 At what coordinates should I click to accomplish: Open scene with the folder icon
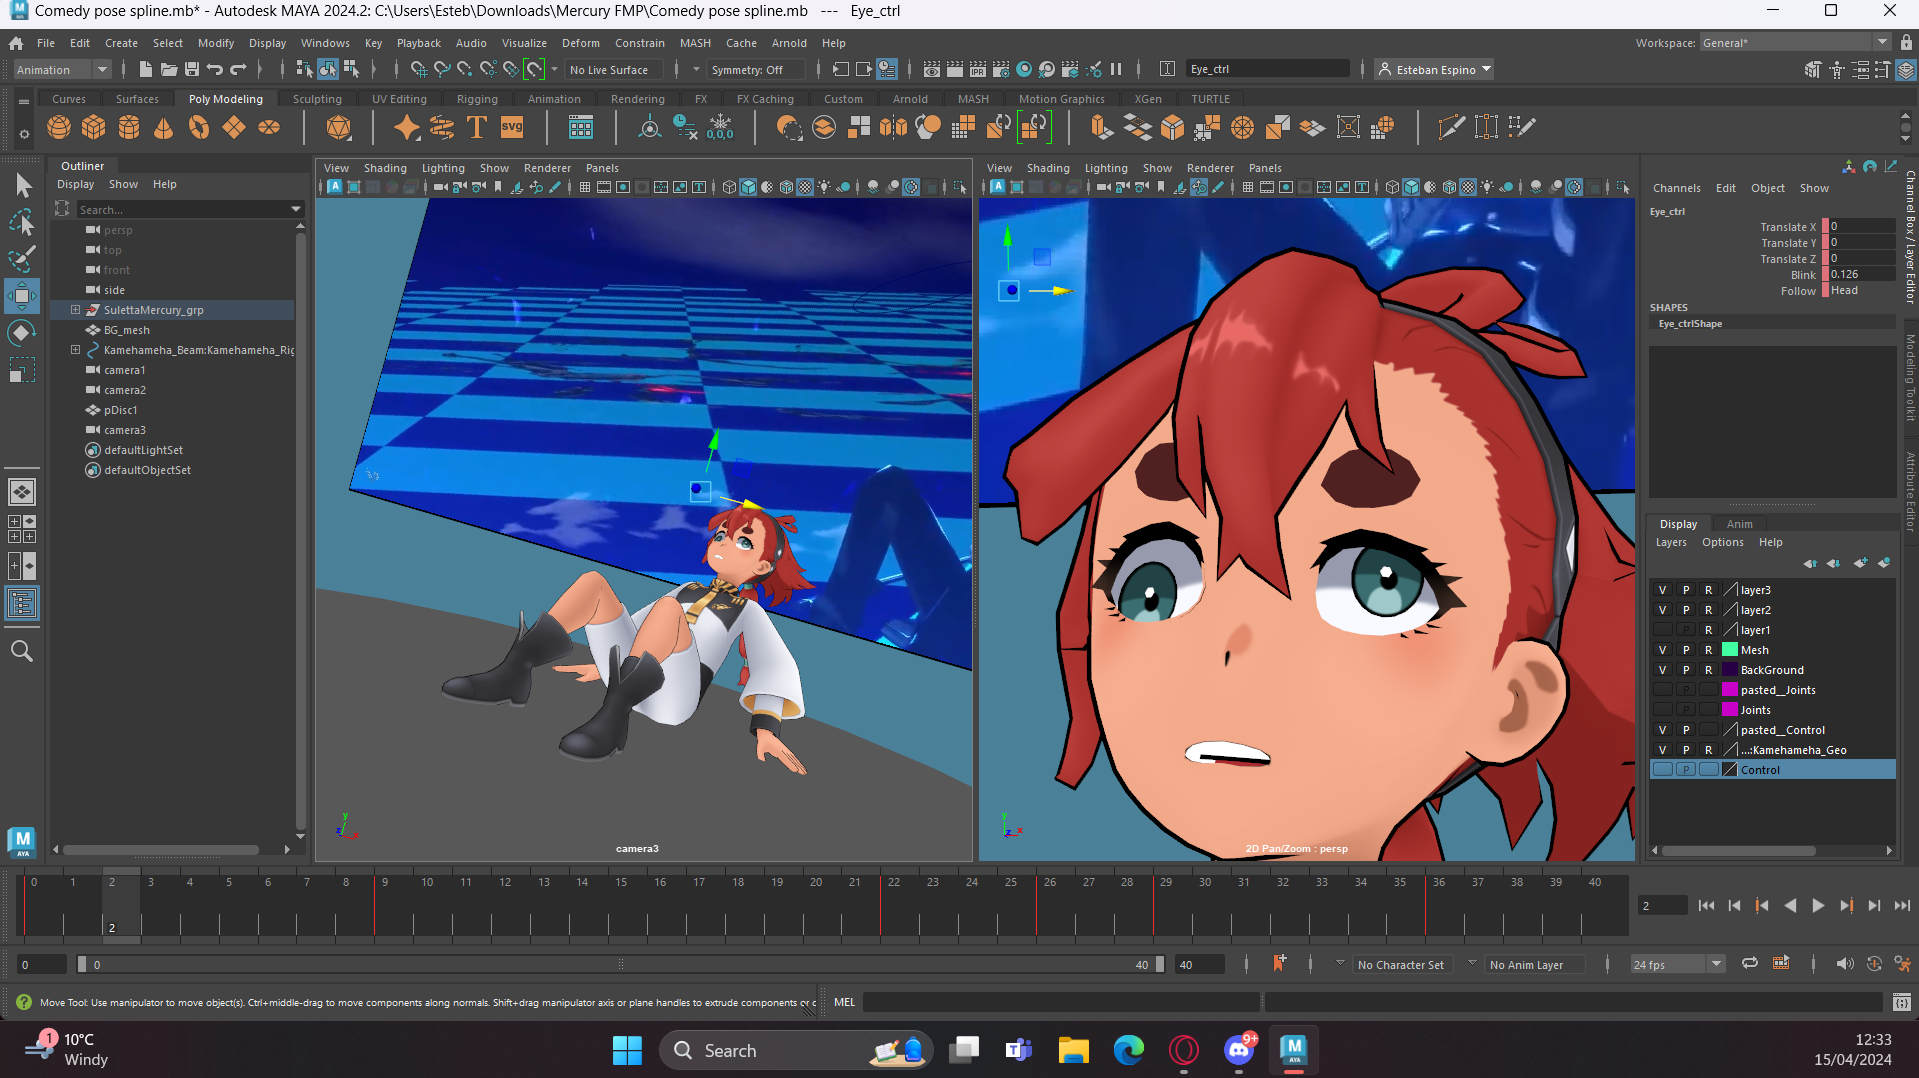click(169, 69)
